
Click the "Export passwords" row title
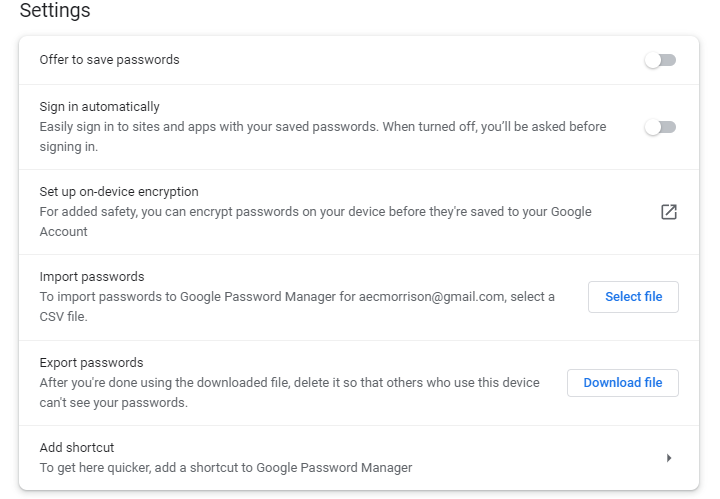coord(91,363)
